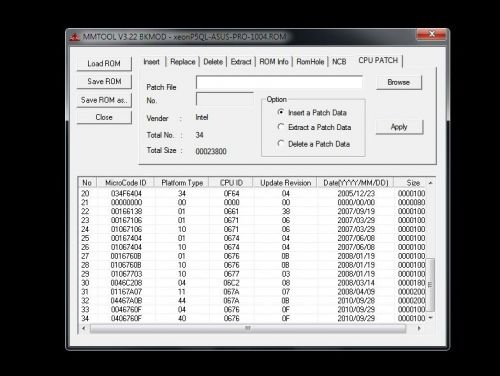Click the Update Revision 38 cell

(286, 211)
